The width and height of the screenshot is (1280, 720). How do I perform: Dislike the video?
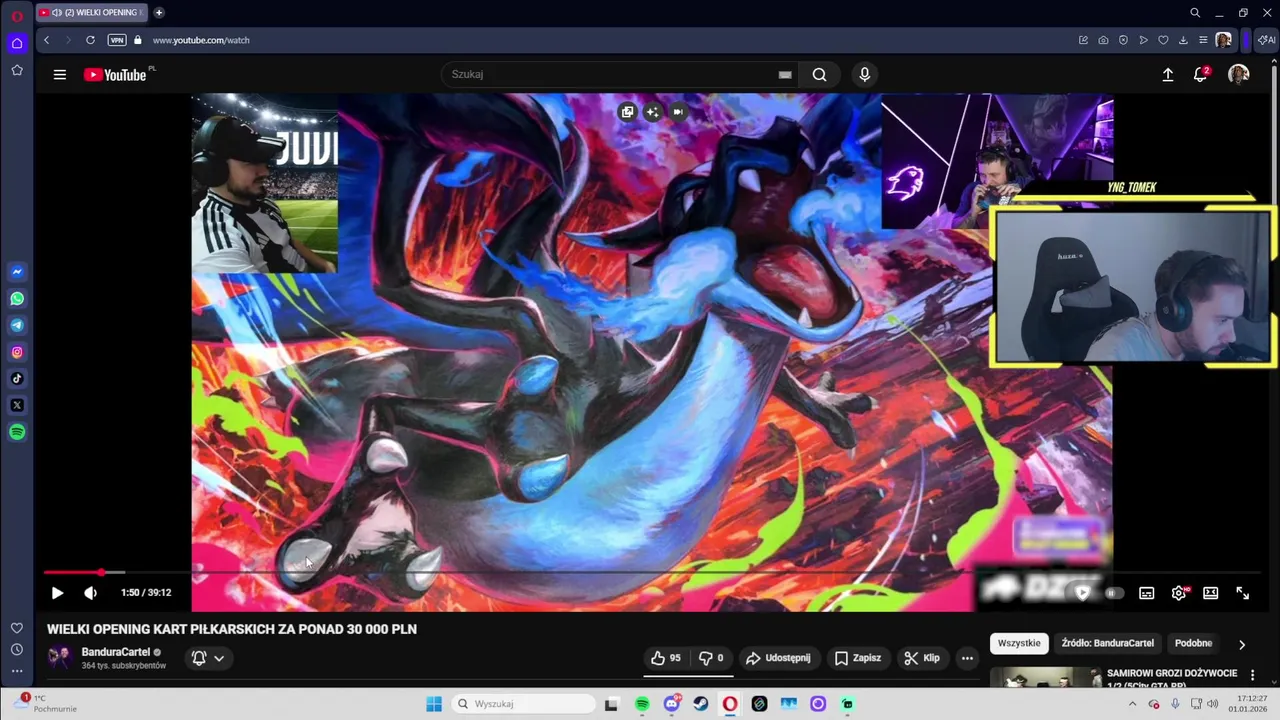pyautogui.click(x=711, y=658)
